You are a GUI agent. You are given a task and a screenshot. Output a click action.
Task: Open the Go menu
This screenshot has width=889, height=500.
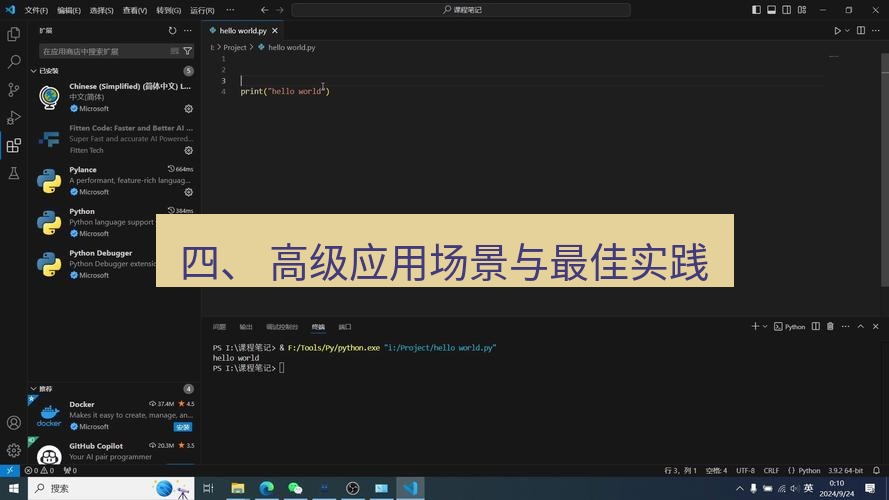click(x=168, y=10)
